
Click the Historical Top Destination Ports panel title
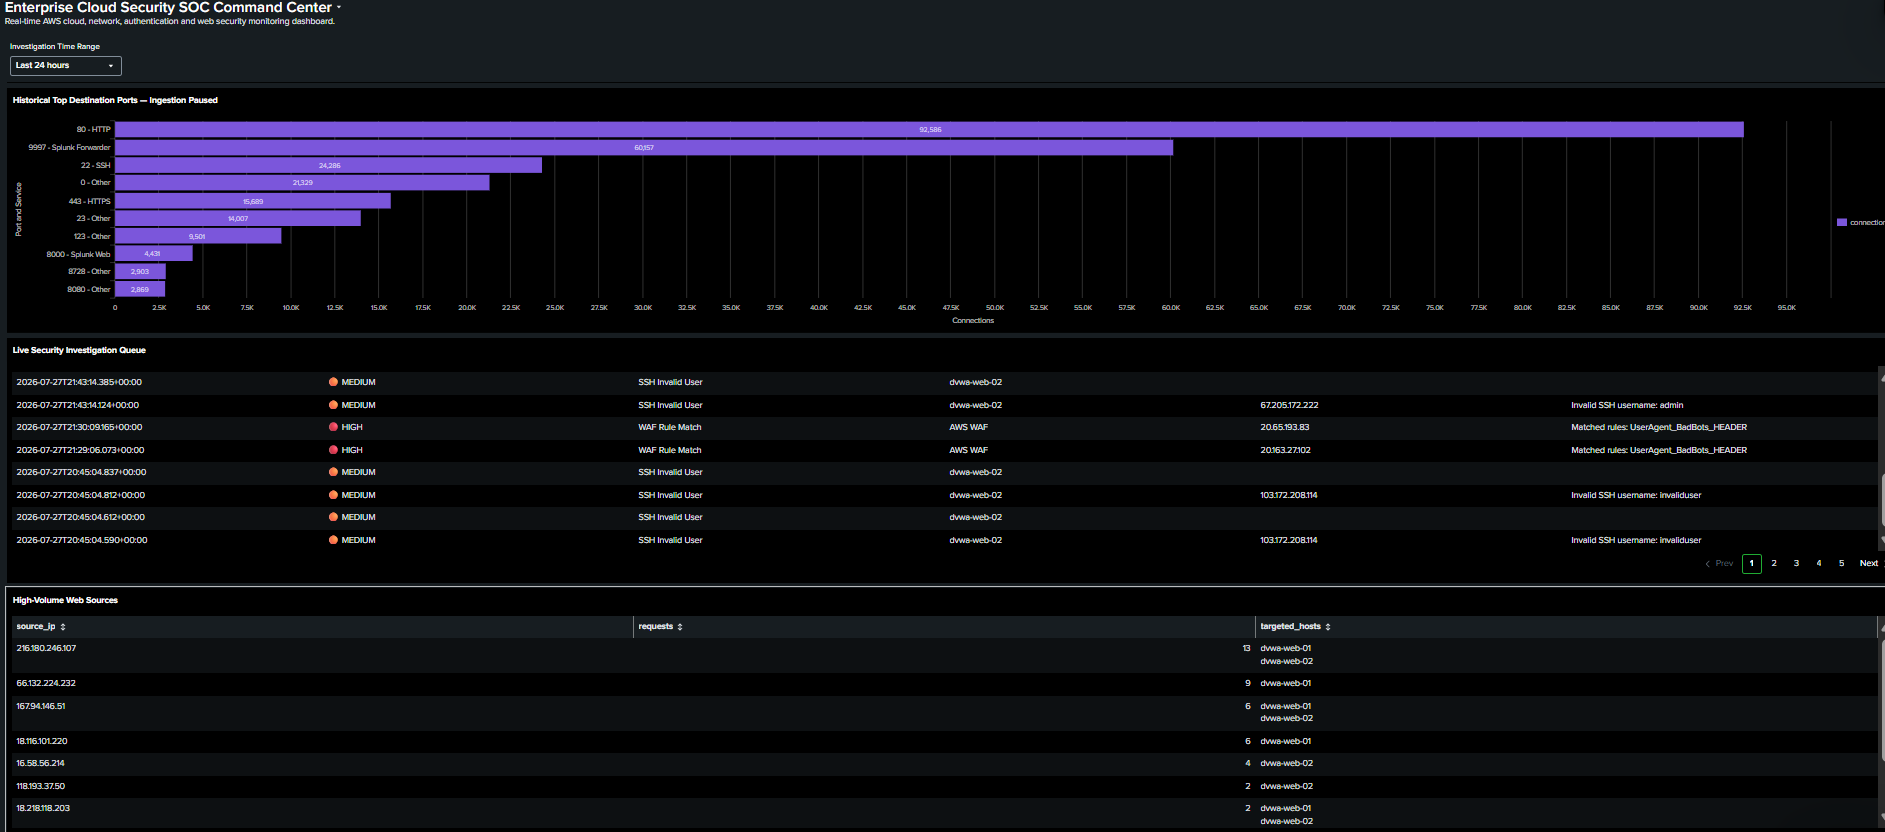click(x=115, y=100)
